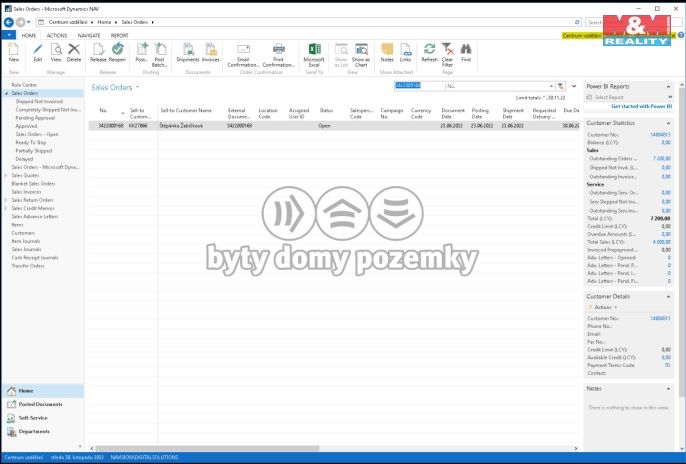Image resolution: width=686 pixels, height=464 pixels.
Task: Click the Find binoculars icon
Action: 466,49
